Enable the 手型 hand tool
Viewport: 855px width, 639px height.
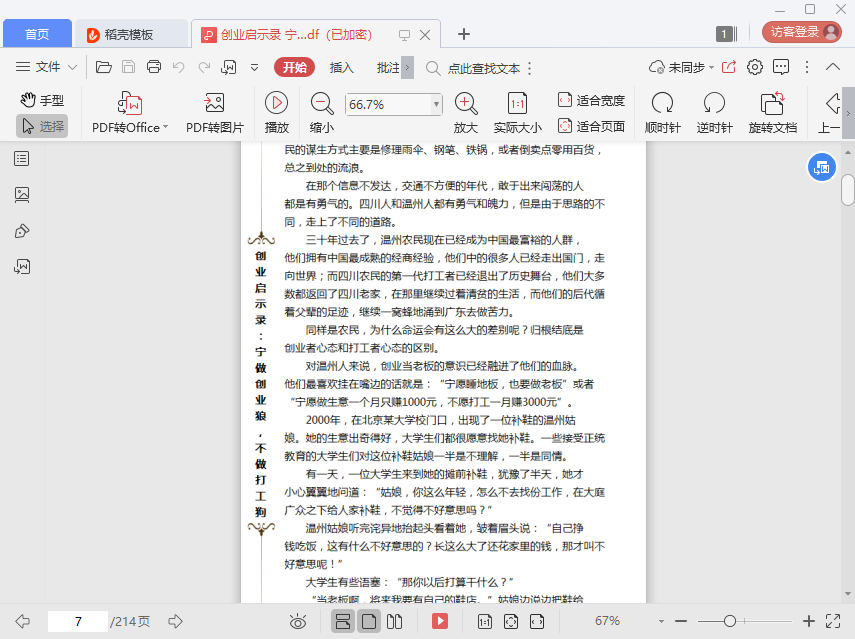pyautogui.click(x=42, y=100)
